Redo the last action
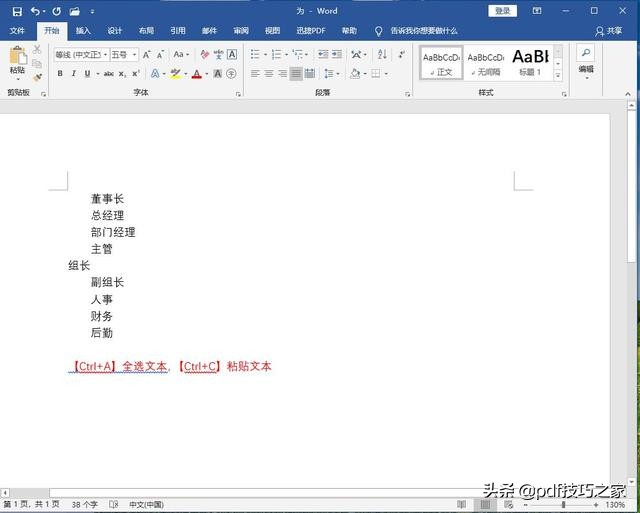Viewport: 640px width, 513px height. coord(56,11)
